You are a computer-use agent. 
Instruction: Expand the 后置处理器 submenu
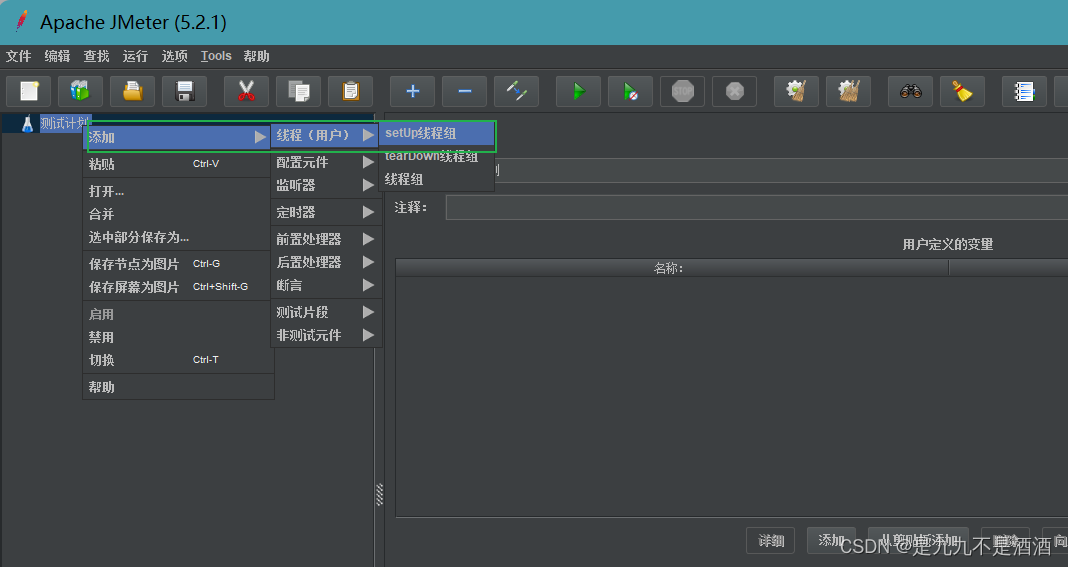(x=325, y=262)
